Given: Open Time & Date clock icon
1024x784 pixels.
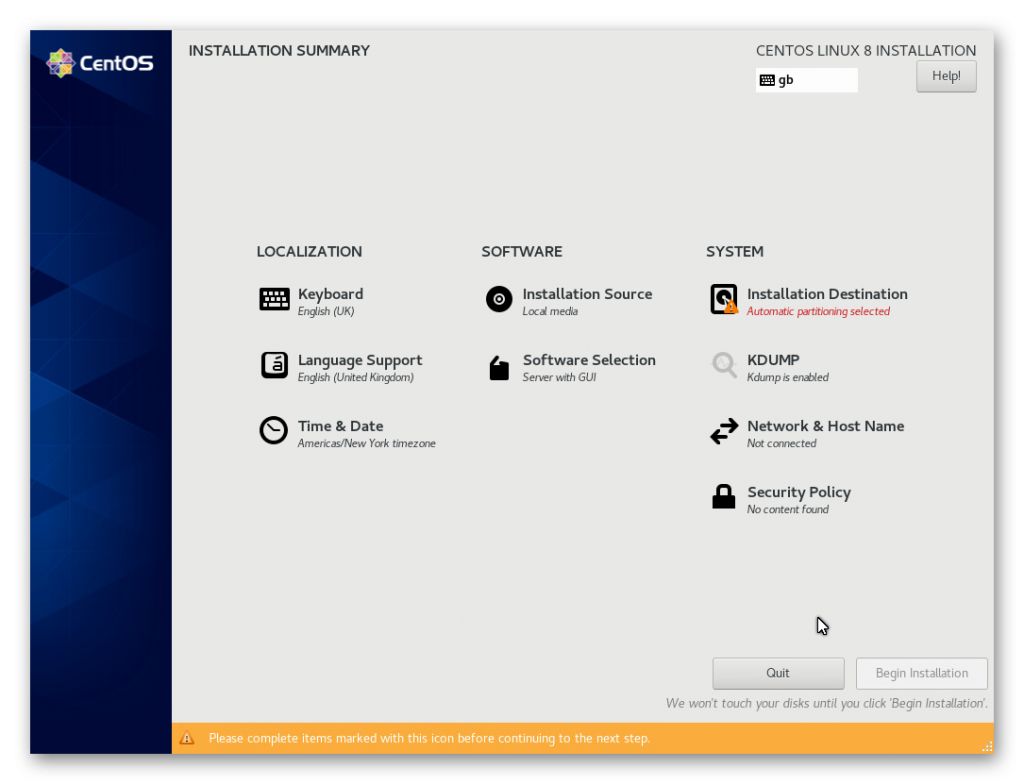Looking at the screenshot, I should [x=274, y=431].
